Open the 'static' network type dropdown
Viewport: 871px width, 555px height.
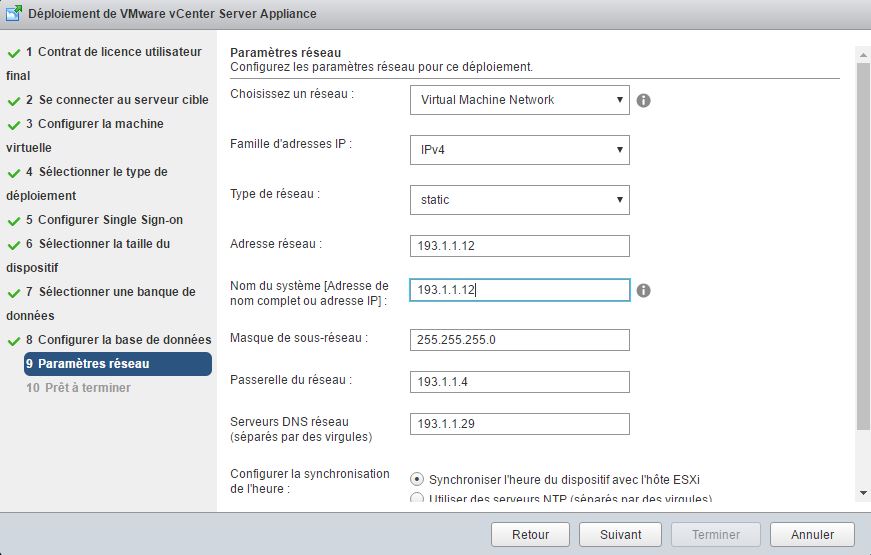coord(519,200)
